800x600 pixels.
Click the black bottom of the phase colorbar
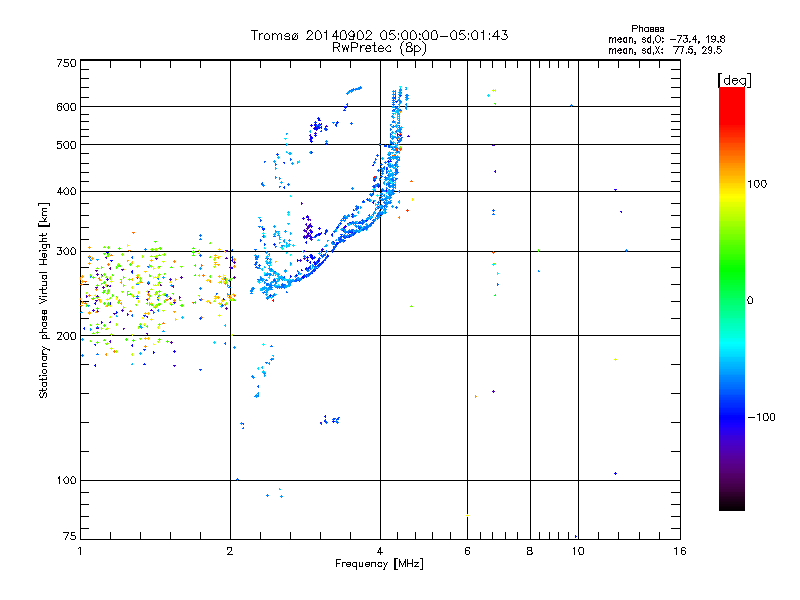pyautogui.click(x=732, y=503)
